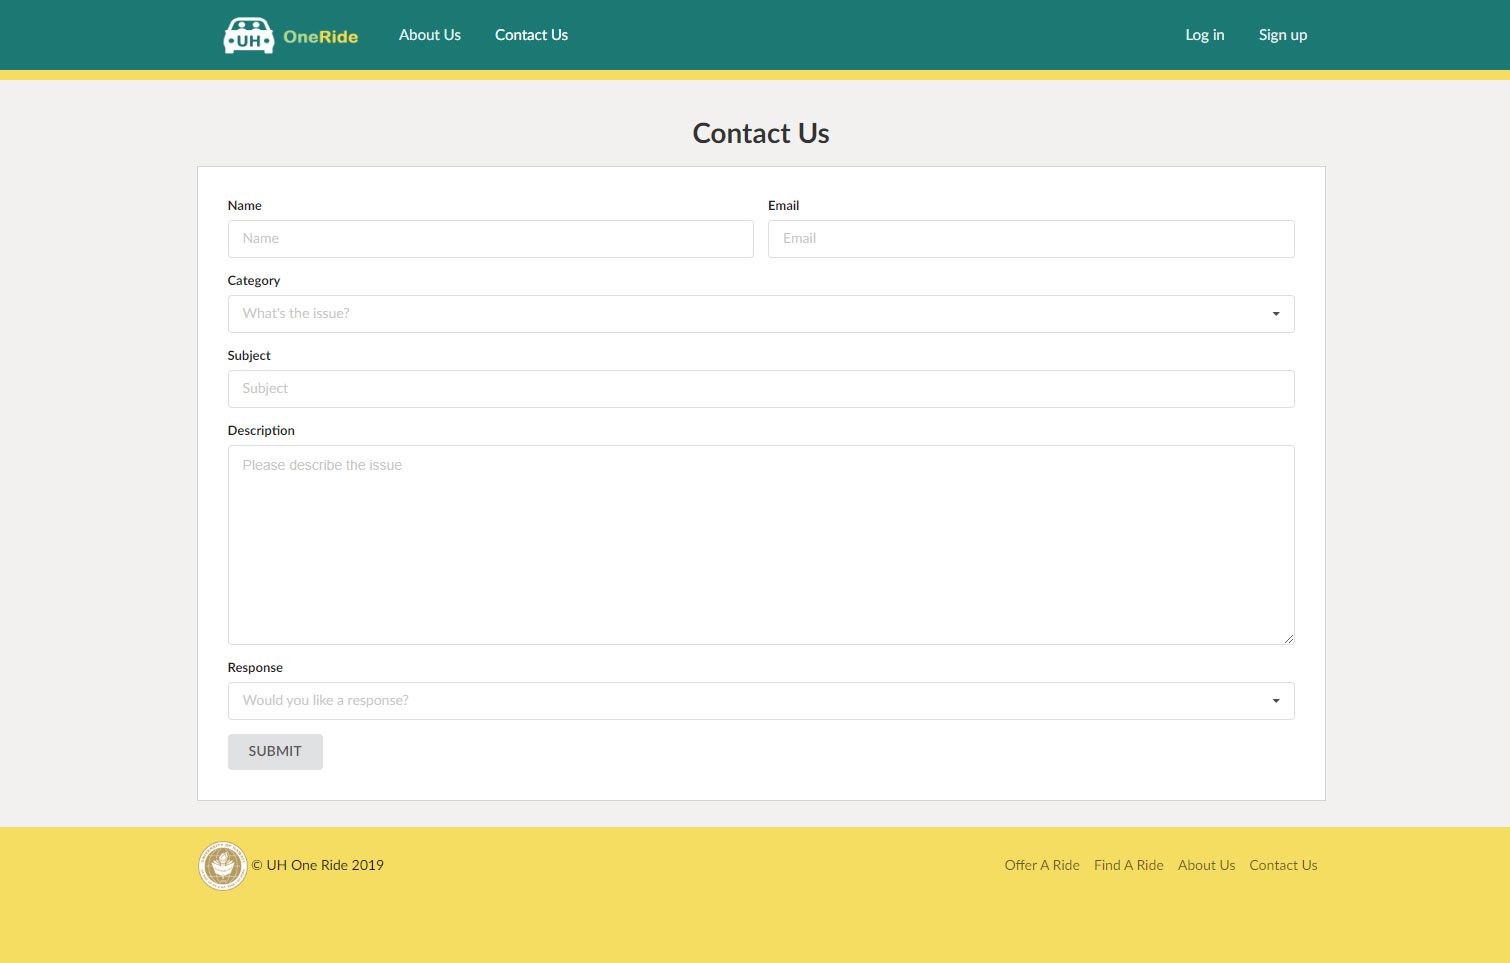Click the university seal in footer

click(x=222, y=866)
